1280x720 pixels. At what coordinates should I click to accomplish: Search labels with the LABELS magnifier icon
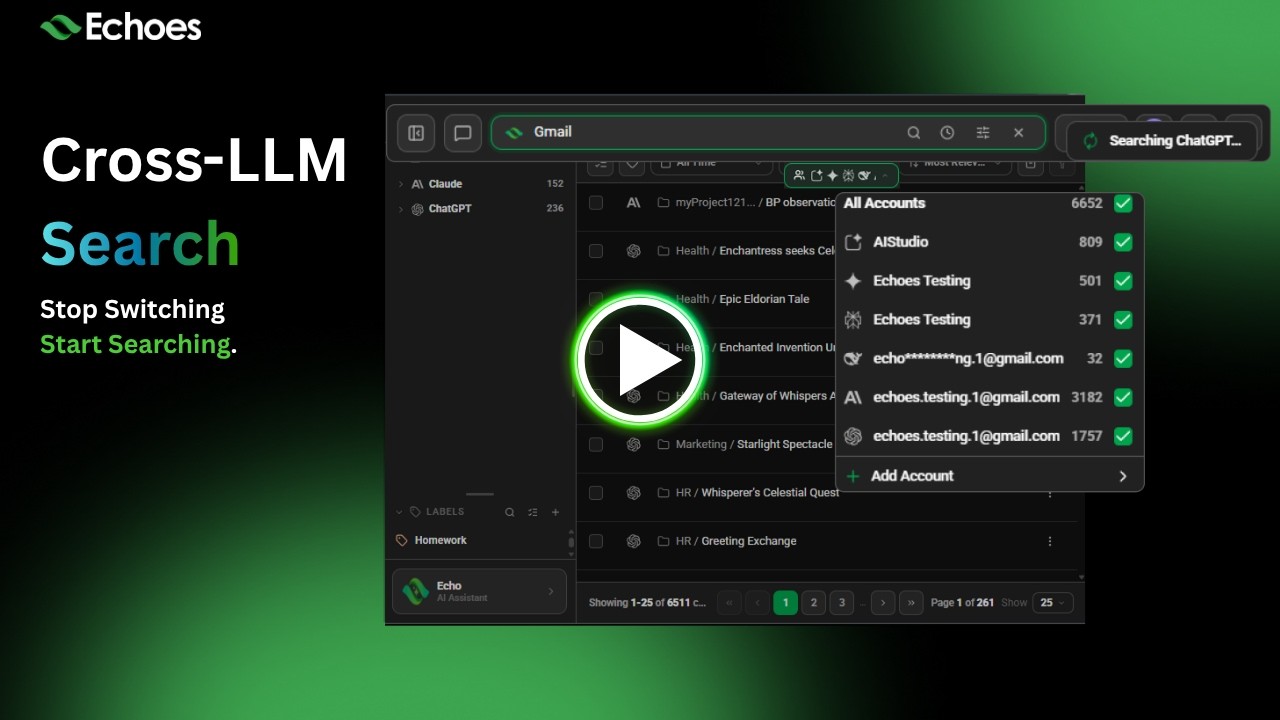click(x=510, y=512)
